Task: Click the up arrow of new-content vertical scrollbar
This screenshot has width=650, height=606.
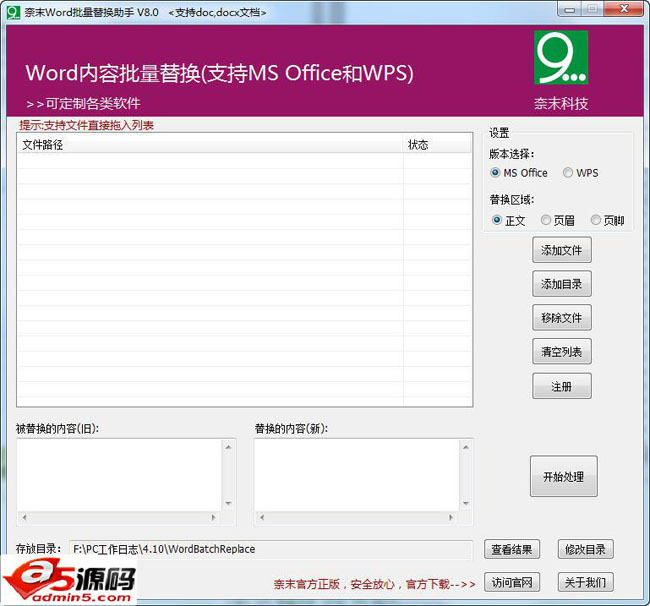Action: click(x=466, y=447)
